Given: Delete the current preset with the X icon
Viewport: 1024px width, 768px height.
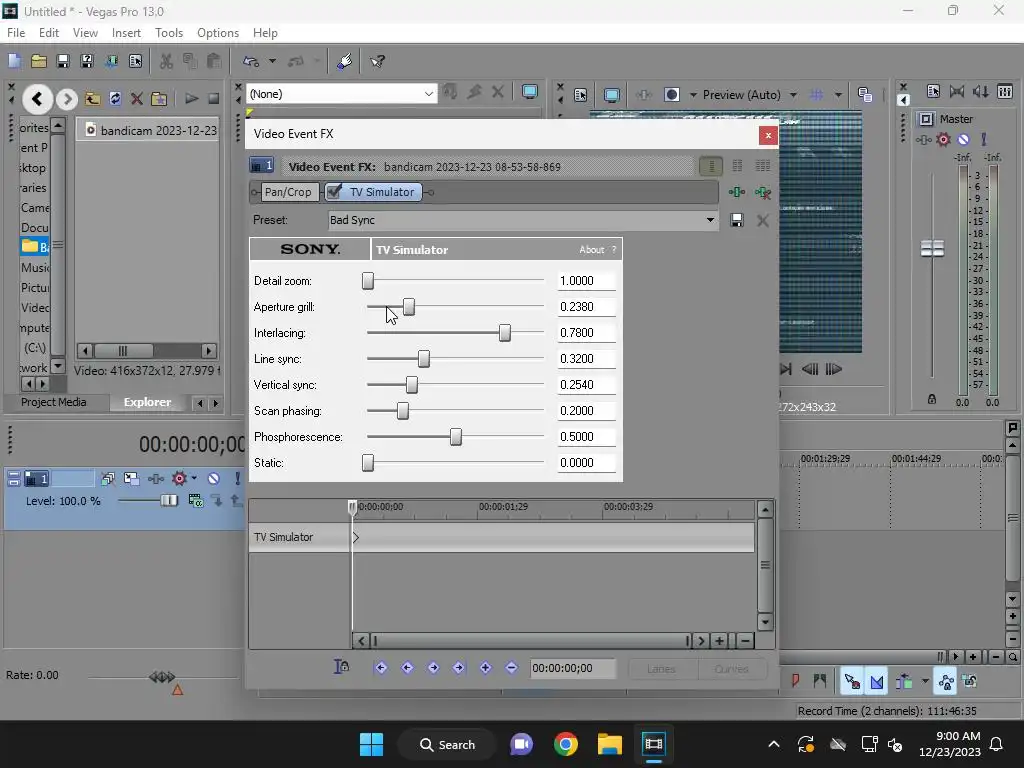Looking at the screenshot, I should (x=762, y=220).
